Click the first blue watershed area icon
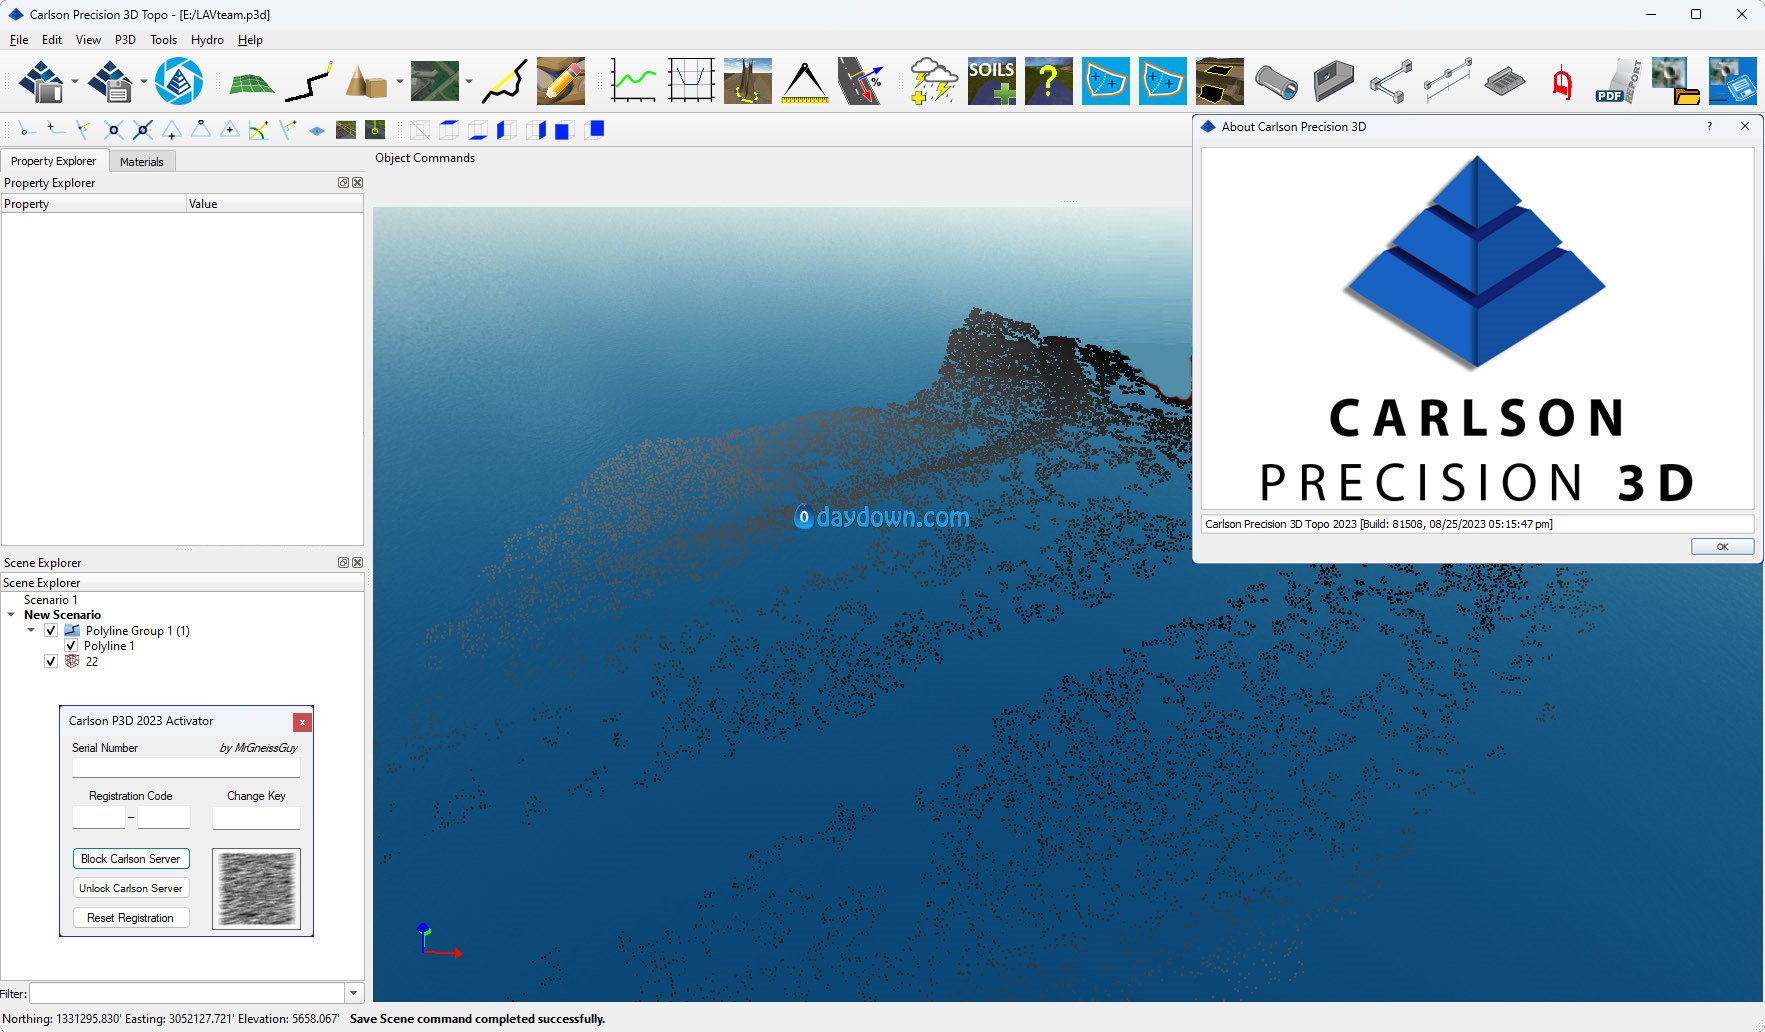Image resolution: width=1765 pixels, height=1032 pixels. (1105, 81)
